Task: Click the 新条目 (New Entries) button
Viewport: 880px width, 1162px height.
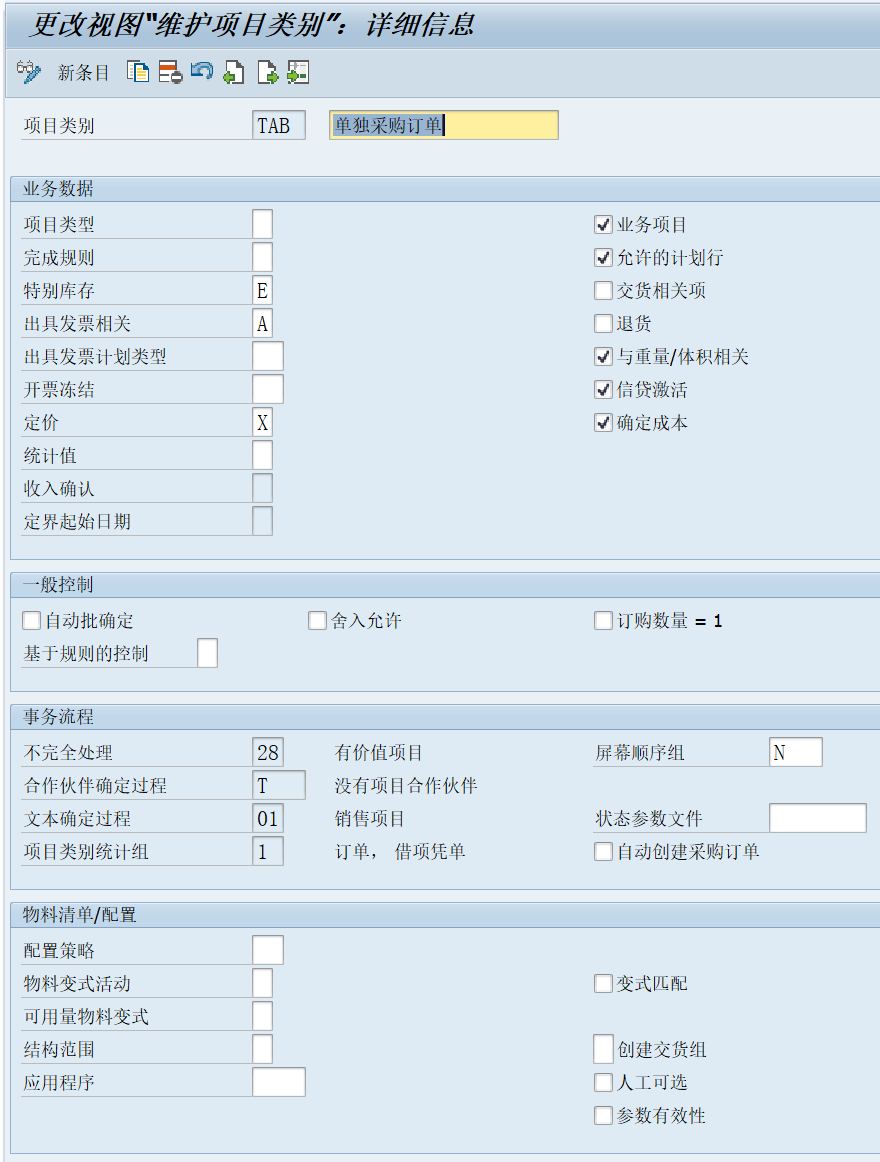Action: [x=83, y=73]
